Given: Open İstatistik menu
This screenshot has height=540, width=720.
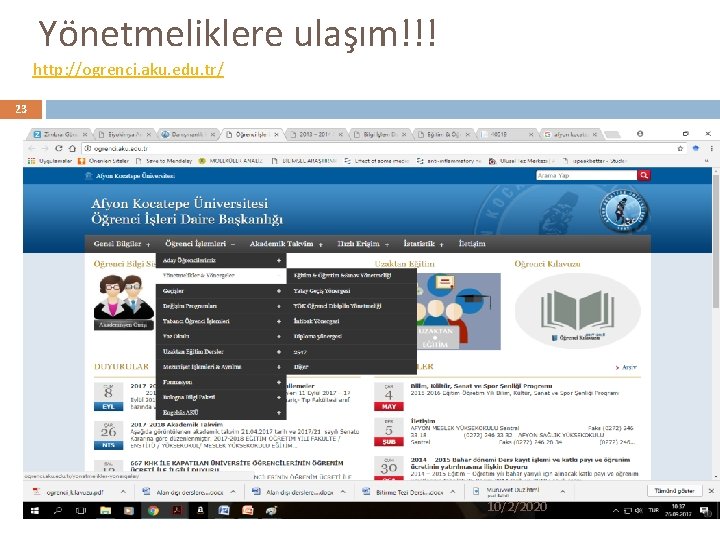Looking at the screenshot, I should [423, 244].
